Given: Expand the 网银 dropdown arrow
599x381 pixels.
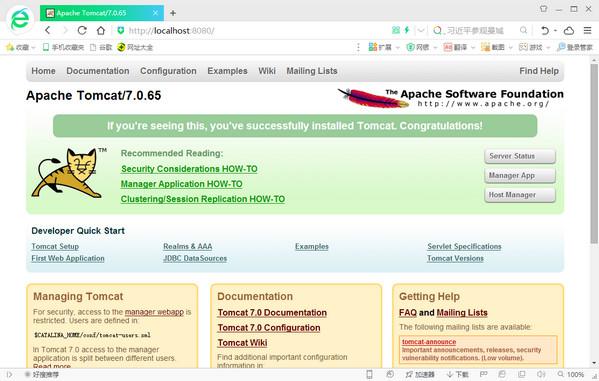Looking at the screenshot, I should pyautogui.click(x=435, y=48).
